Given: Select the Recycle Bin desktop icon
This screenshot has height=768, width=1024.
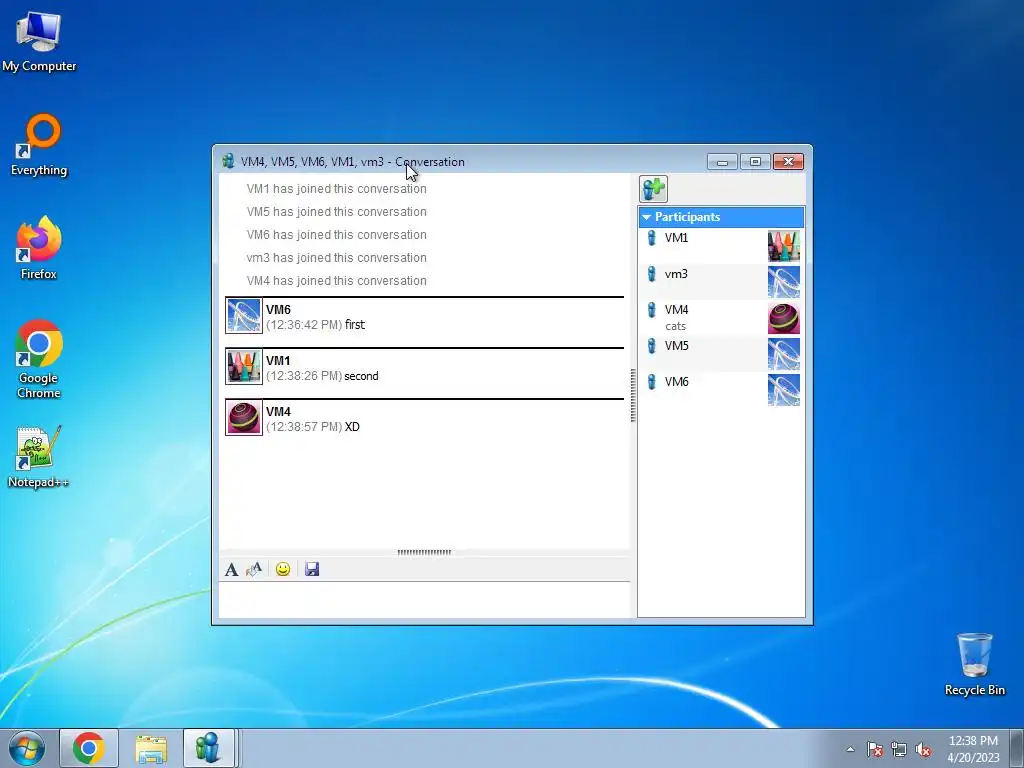Looking at the screenshot, I should (x=974, y=664).
